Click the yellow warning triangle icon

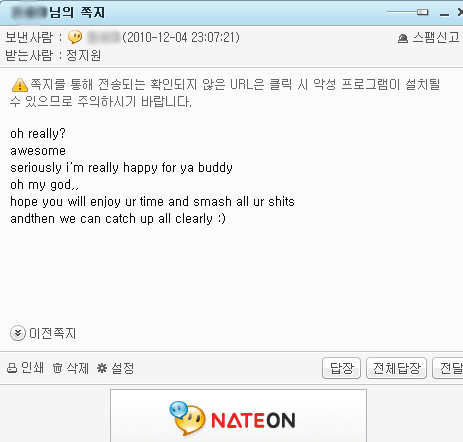pos(20,85)
